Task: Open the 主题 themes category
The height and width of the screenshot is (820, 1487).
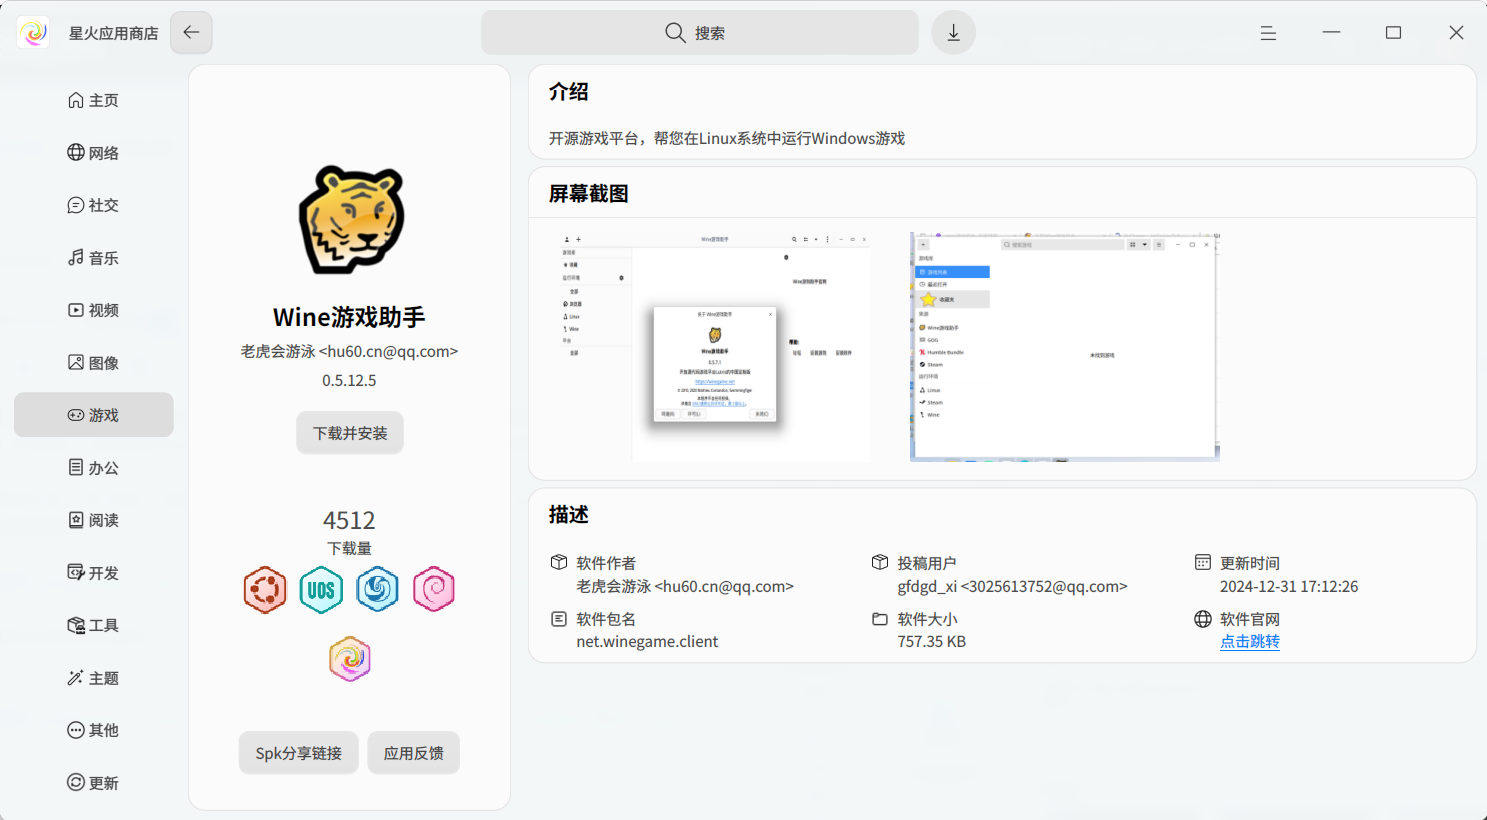Action: point(94,678)
